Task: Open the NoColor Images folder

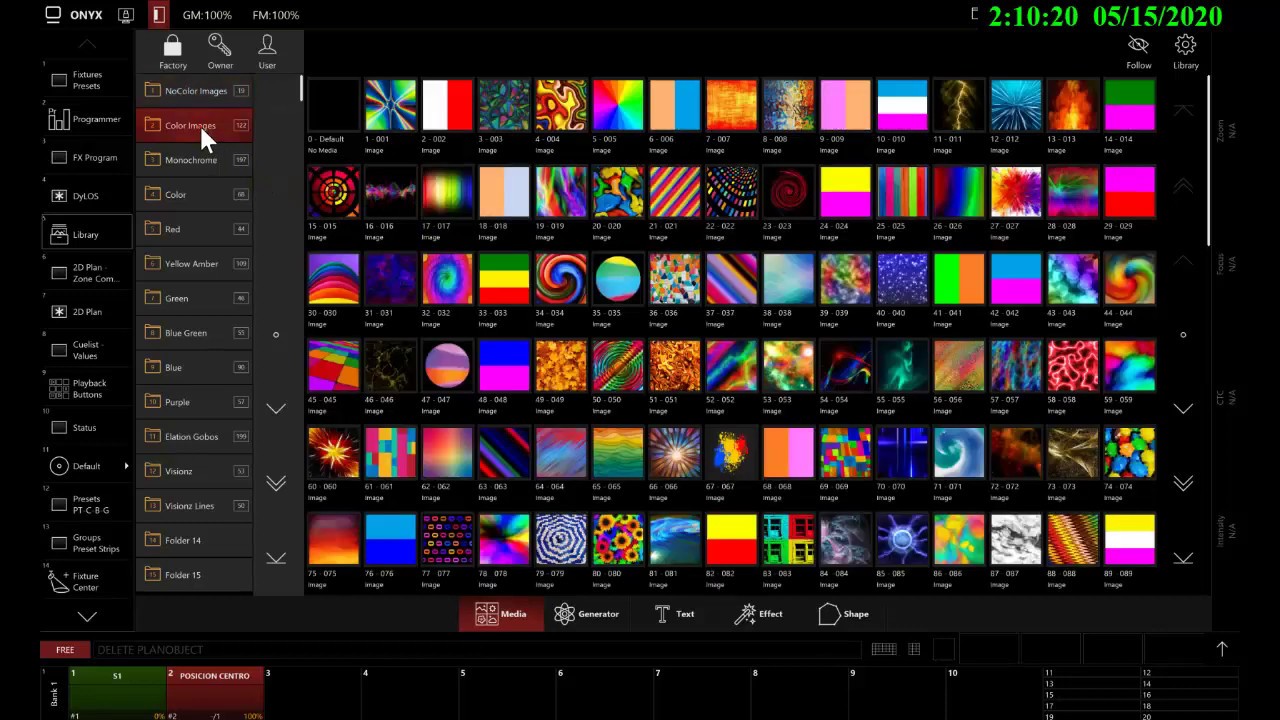Action: [195, 91]
